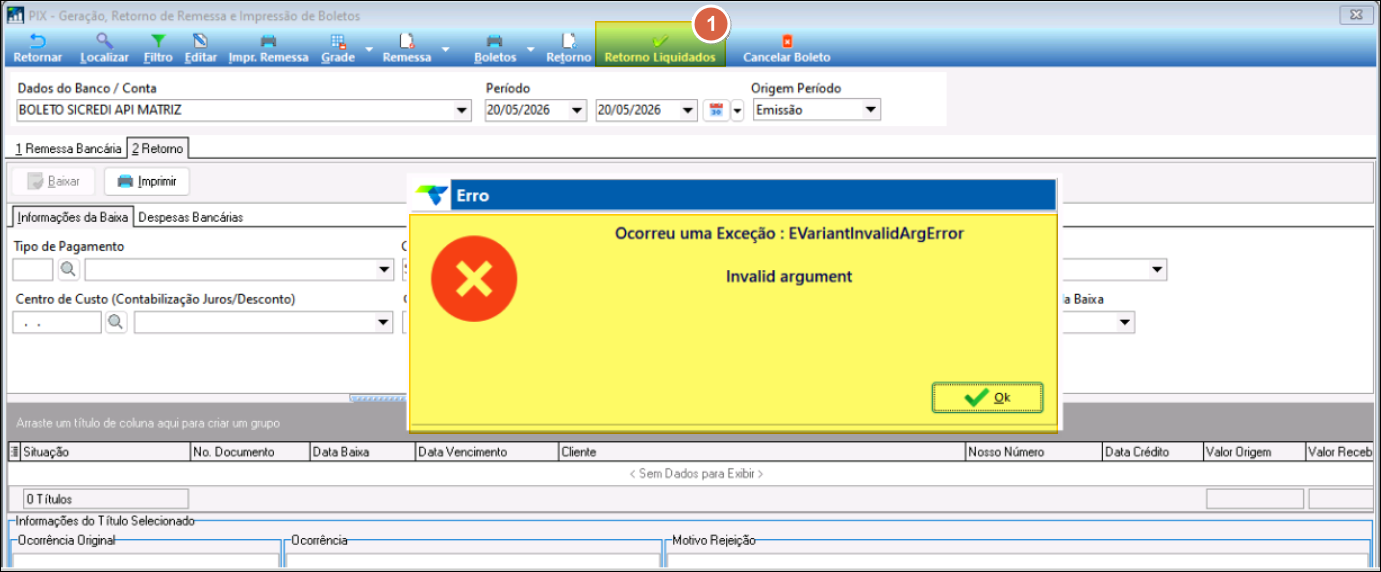This screenshot has height=572, width=1381.
Task: Switch to 1 Remessa Bancária tab
Action: [68, 148]
